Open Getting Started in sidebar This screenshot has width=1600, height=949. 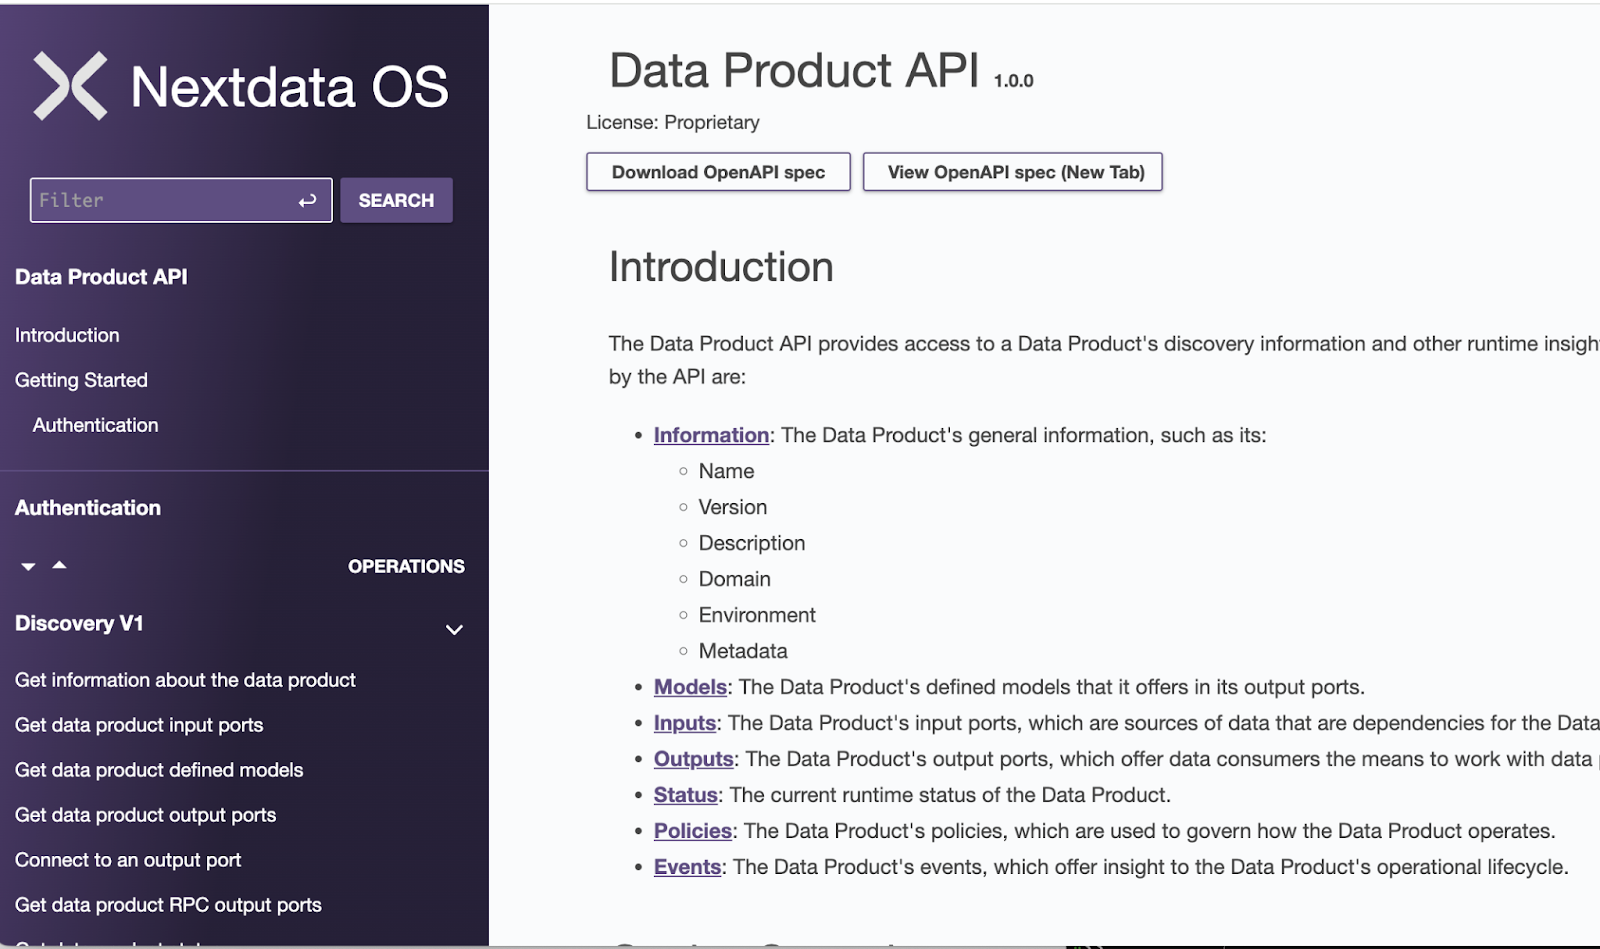click(81, 380)
